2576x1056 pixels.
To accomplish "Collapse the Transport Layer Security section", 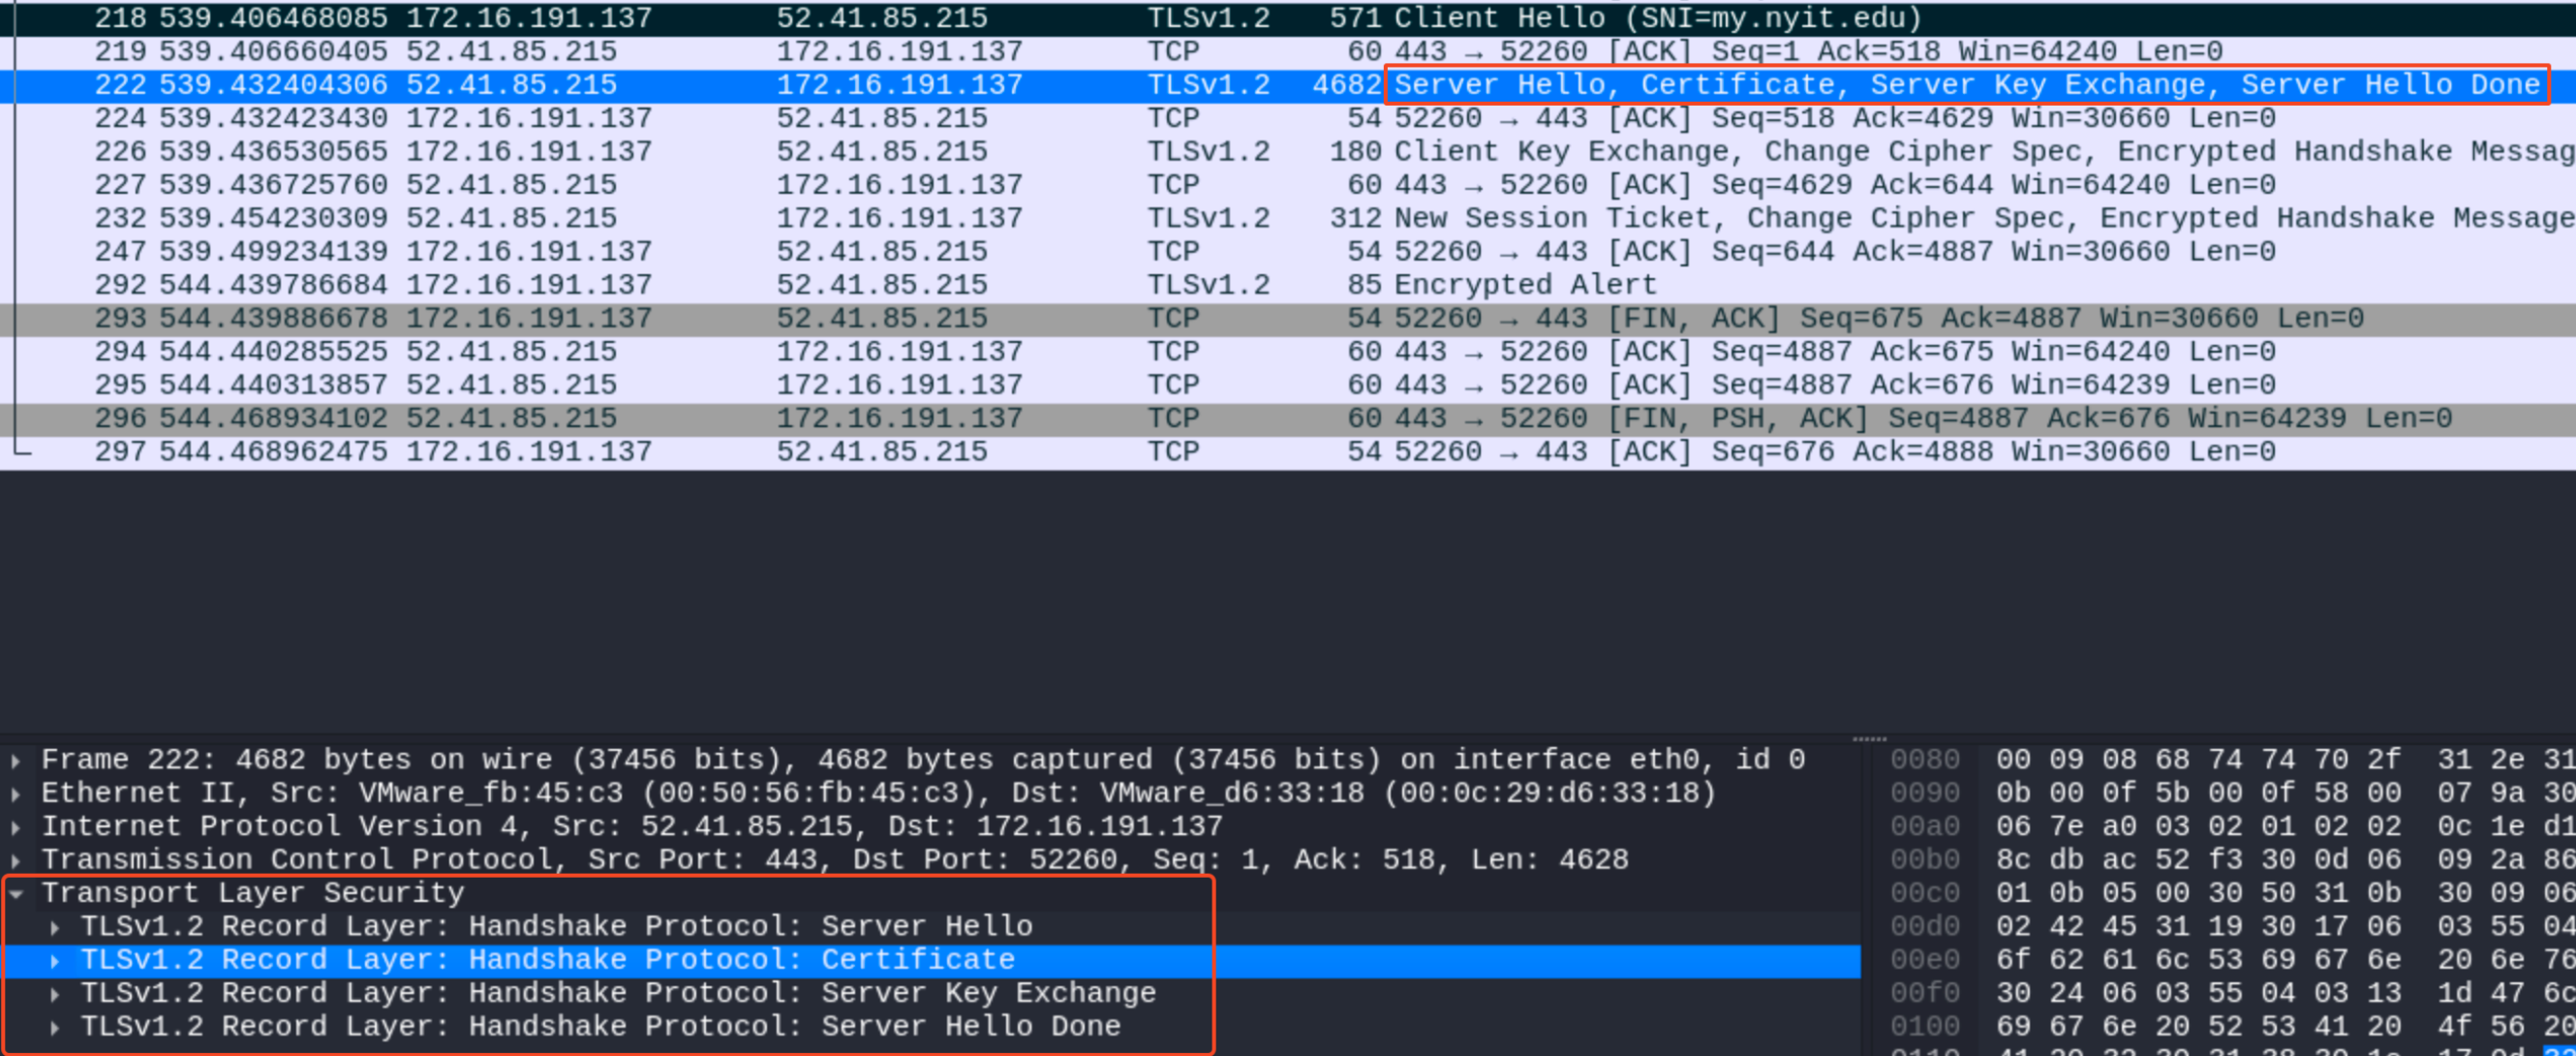I will click(x=16, y=894).
